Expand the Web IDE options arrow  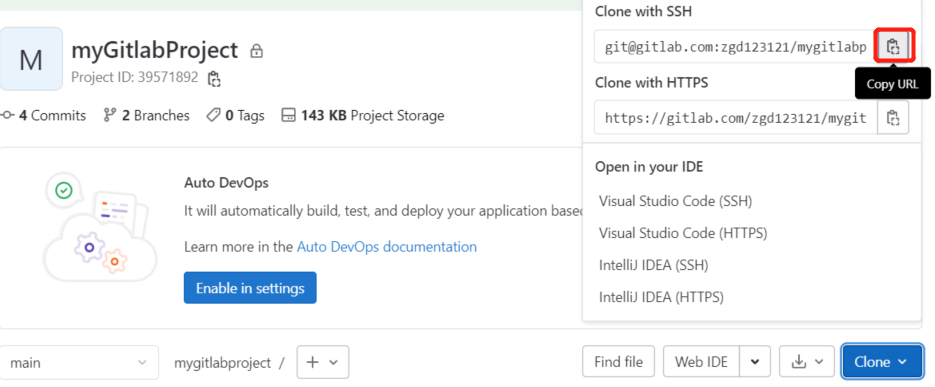pos(755,362)
